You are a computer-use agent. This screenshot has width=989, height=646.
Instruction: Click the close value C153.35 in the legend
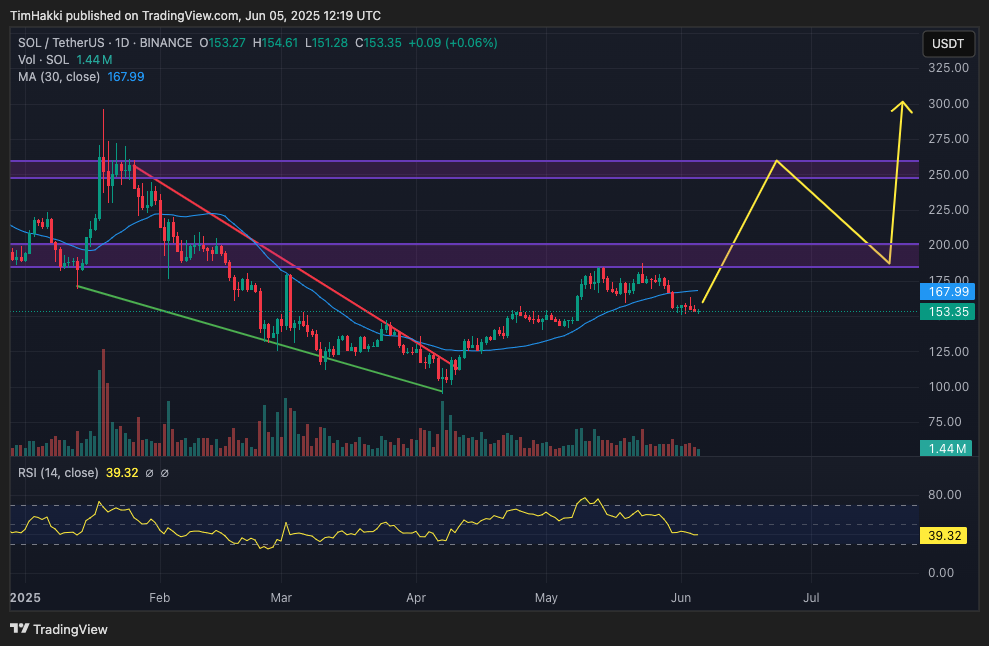pyautogui.click(x=378, y=43)
